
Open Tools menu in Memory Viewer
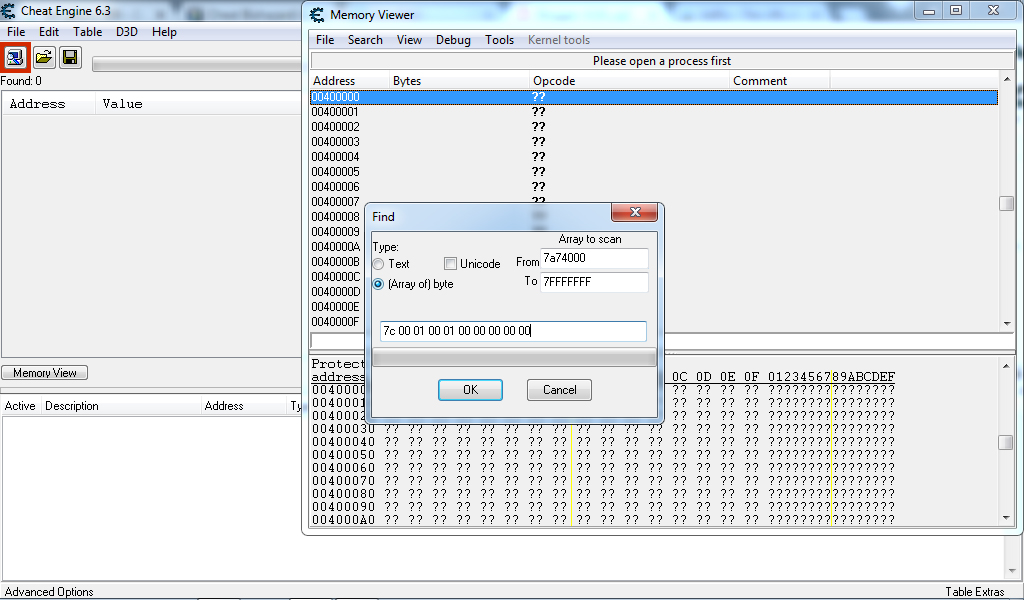click(x=500, y=40)
